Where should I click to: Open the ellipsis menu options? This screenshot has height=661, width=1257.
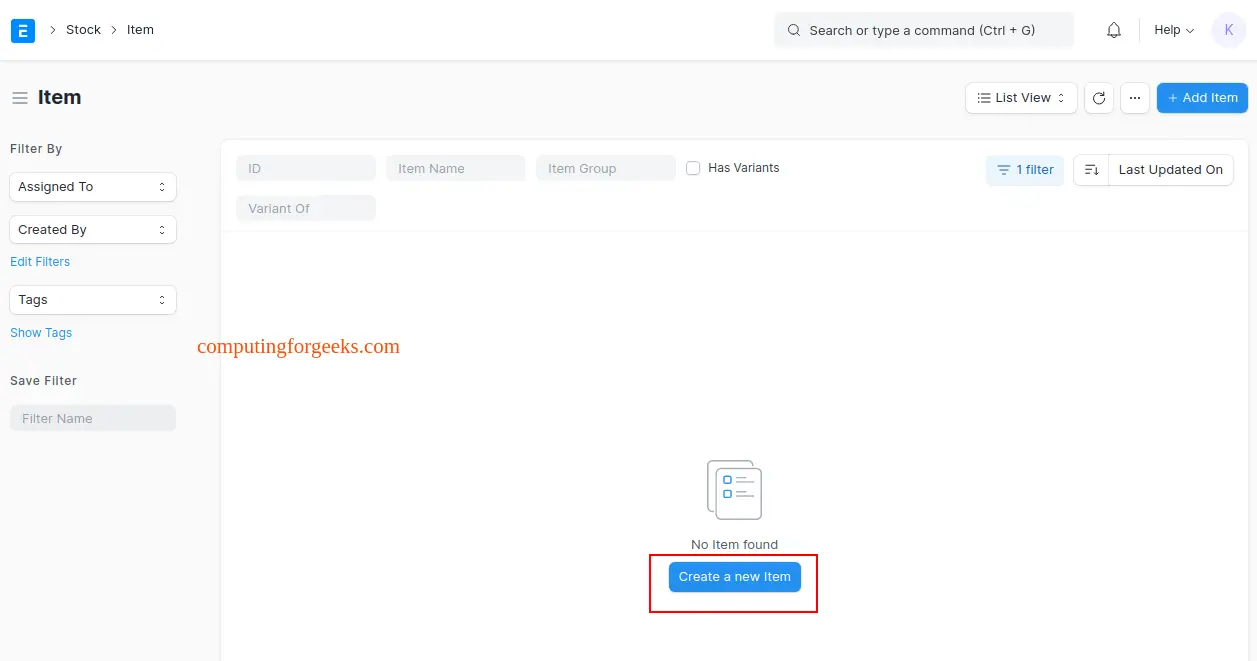point(1134,97)
